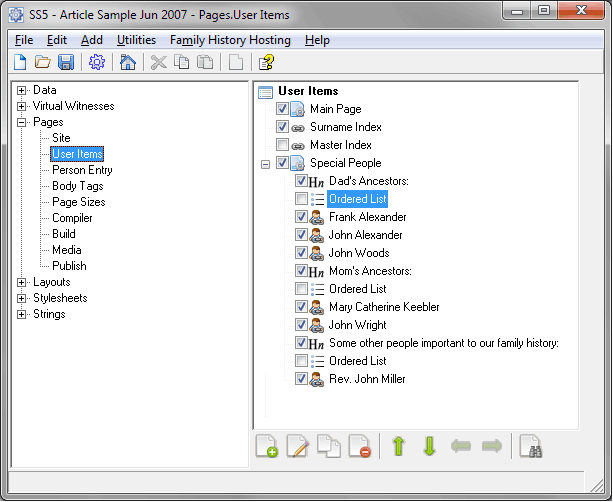Collapse the Special People node
This screenshot has width=613, height=502.
point(265,163)
